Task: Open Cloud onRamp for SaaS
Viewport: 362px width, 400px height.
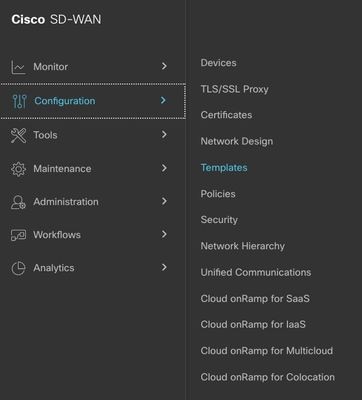Action: 255,298
